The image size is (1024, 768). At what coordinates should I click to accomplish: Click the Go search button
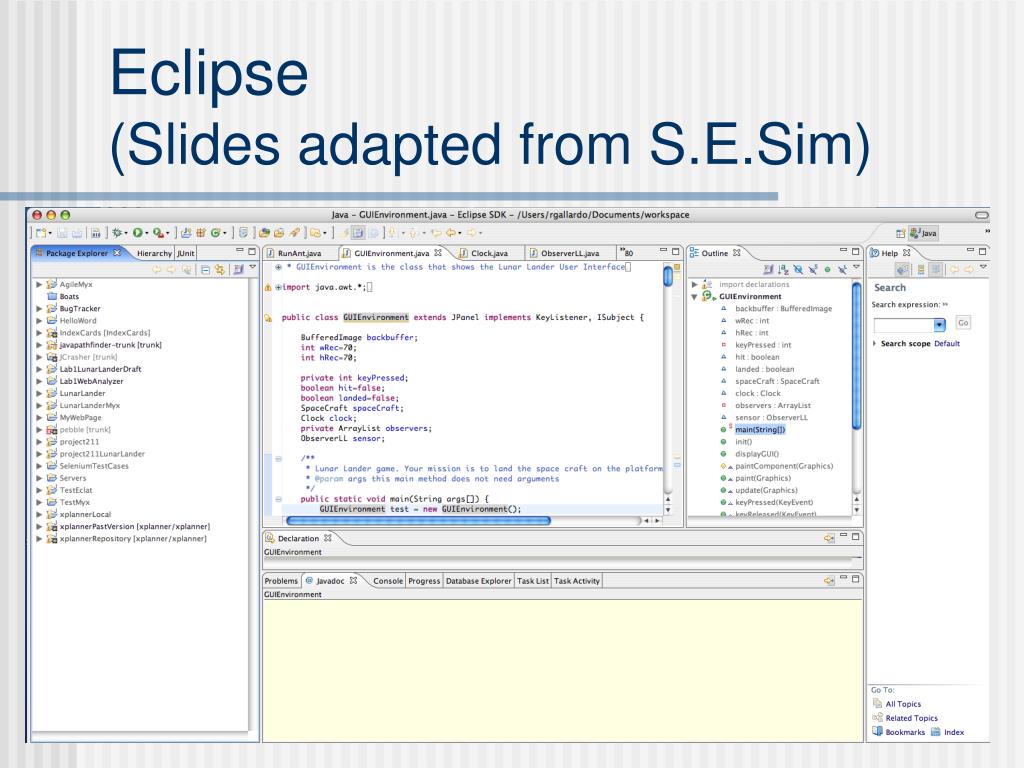pyautogui.click(x=963, y=323)
